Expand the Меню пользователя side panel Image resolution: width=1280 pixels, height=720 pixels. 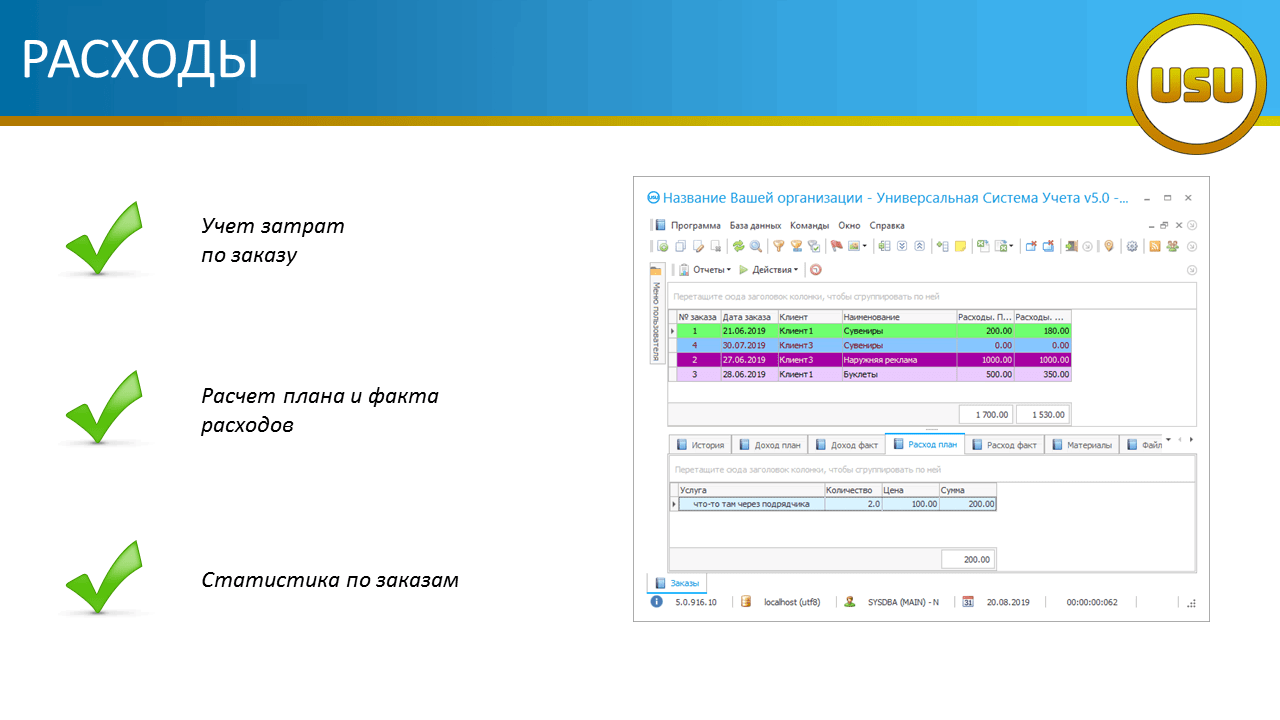(657, 322)
